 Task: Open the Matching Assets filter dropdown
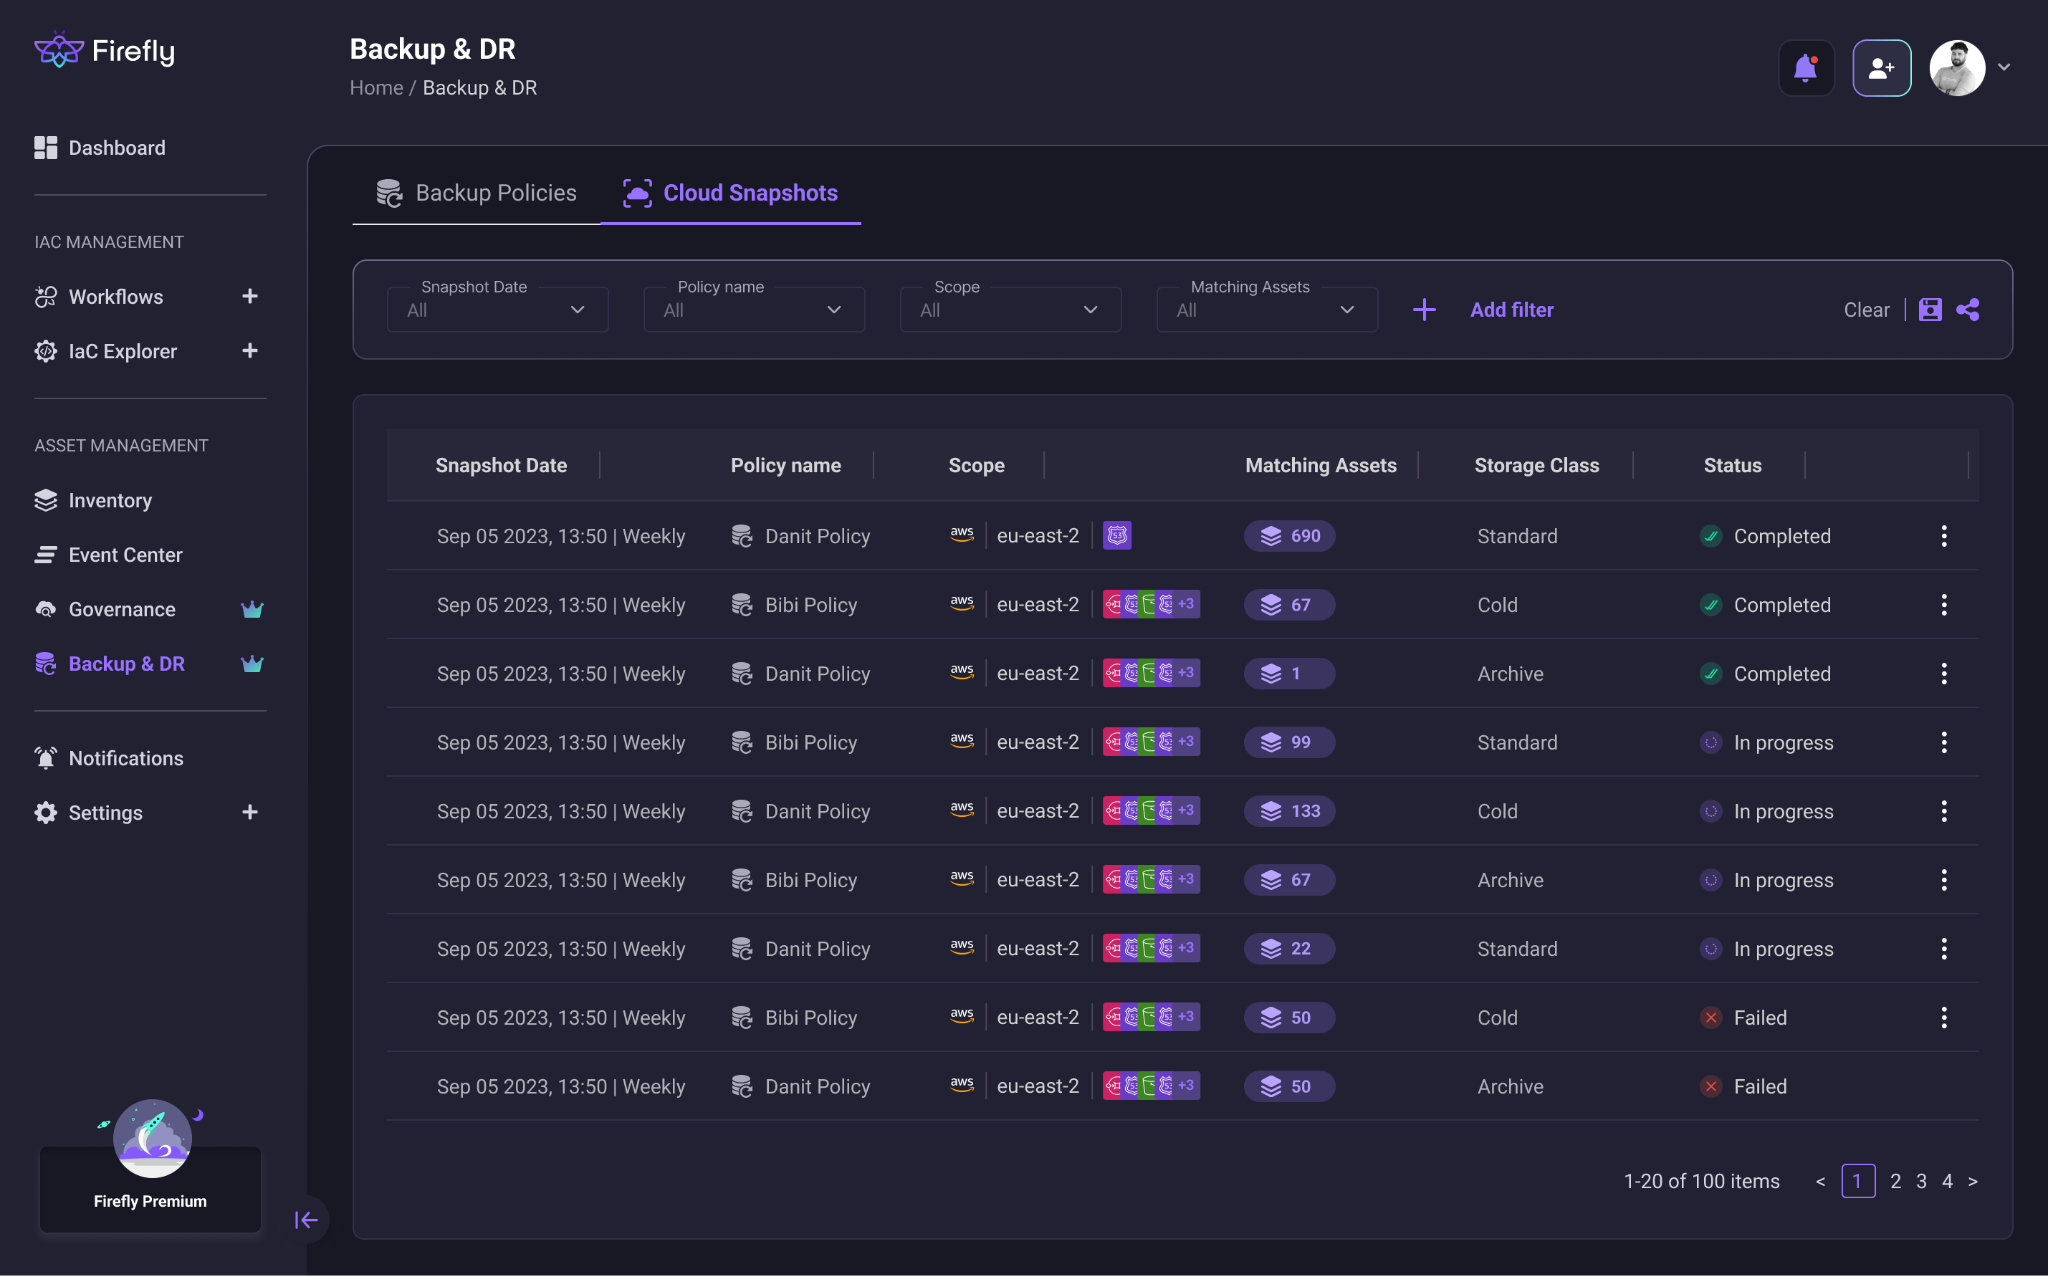pyautogui.click(x=1266, y=310)
